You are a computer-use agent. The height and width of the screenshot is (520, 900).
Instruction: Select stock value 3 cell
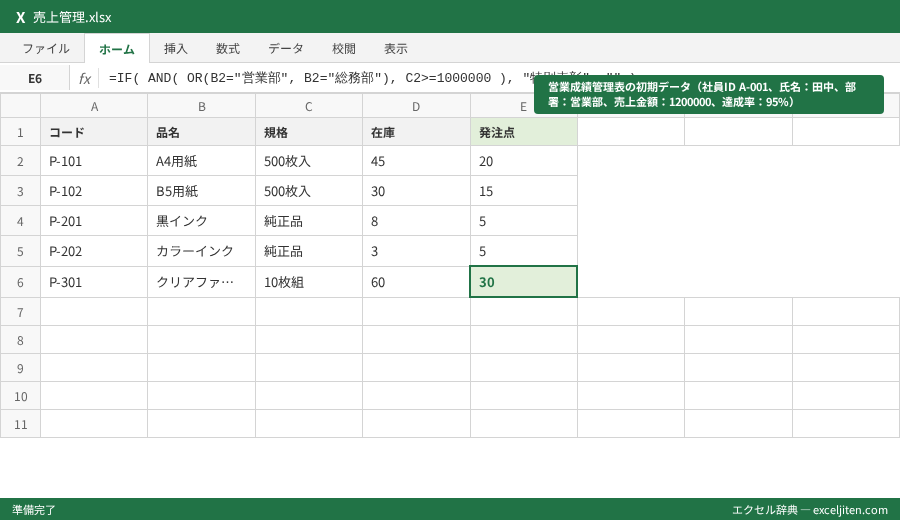(x=416, y=251)
